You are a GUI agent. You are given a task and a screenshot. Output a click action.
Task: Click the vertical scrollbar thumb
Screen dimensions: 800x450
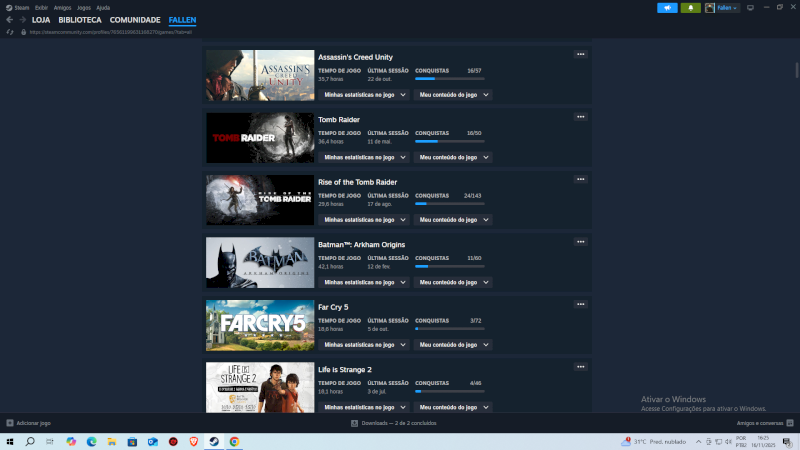[x=796, y=70]
